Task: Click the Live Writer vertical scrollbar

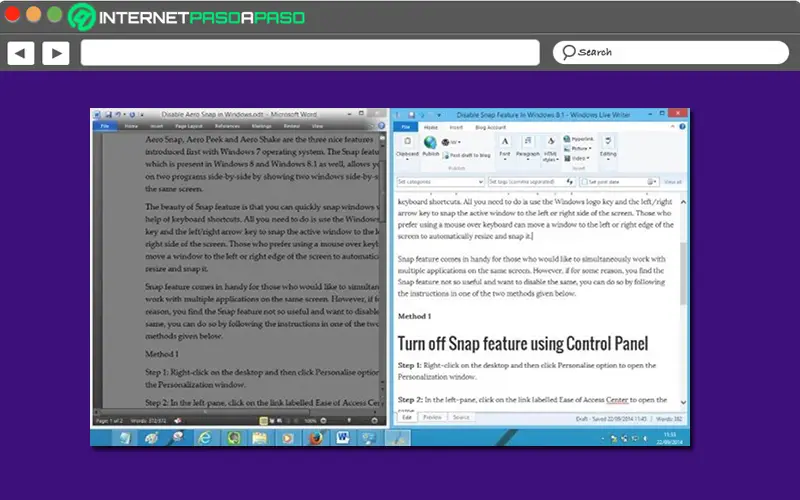Action: pos(683,273)
